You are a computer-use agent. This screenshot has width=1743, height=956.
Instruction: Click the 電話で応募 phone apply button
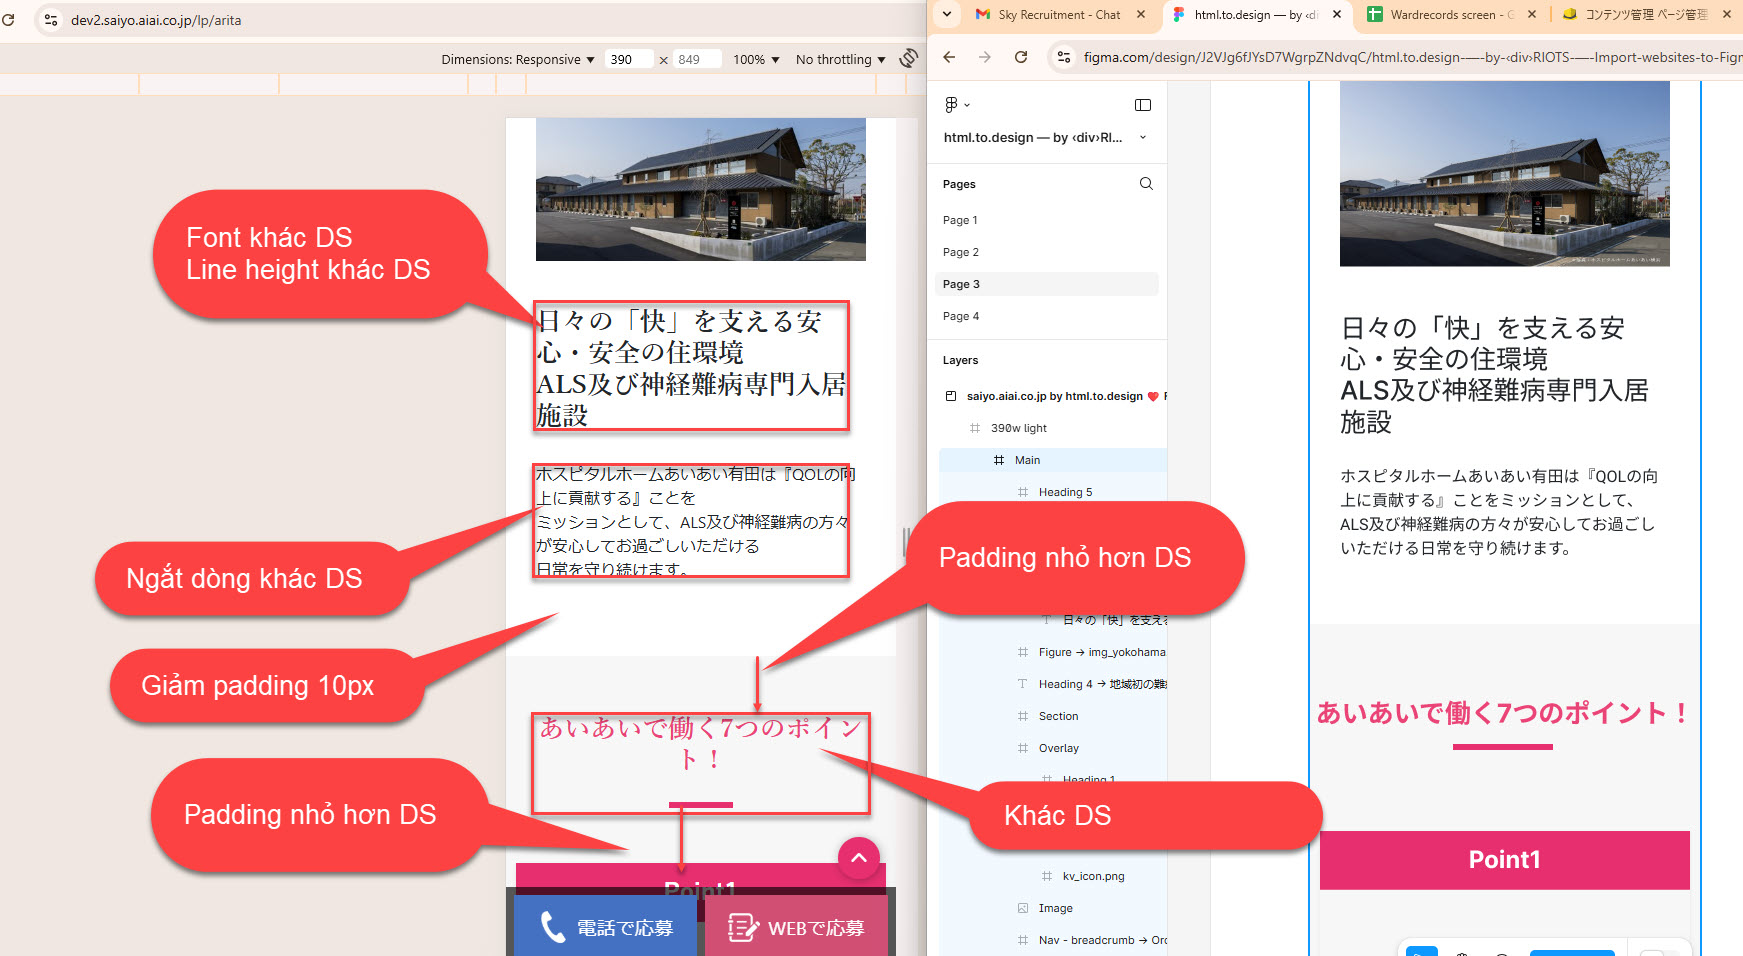[606, 928]
